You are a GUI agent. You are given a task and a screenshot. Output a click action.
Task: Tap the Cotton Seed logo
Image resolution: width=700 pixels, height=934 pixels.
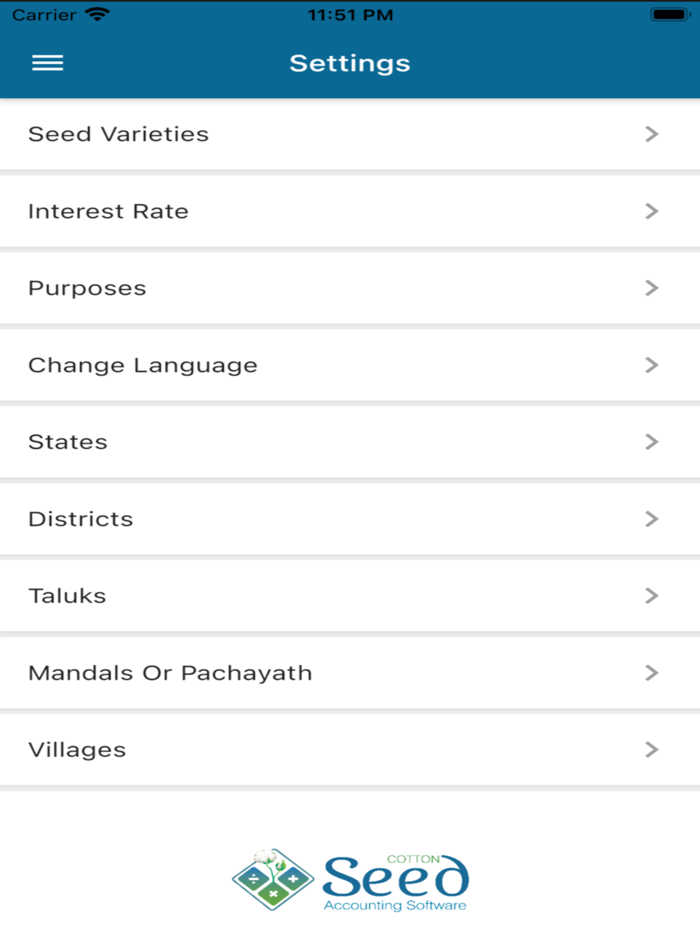tap(350, 878)
